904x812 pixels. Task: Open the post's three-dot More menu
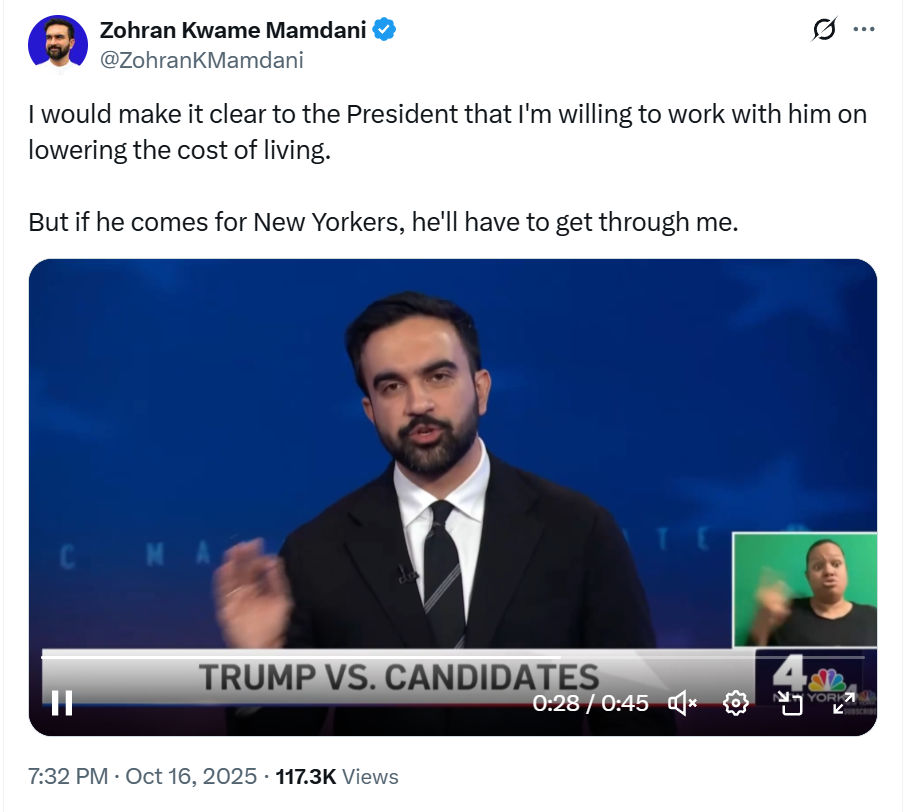click(863, 30)
